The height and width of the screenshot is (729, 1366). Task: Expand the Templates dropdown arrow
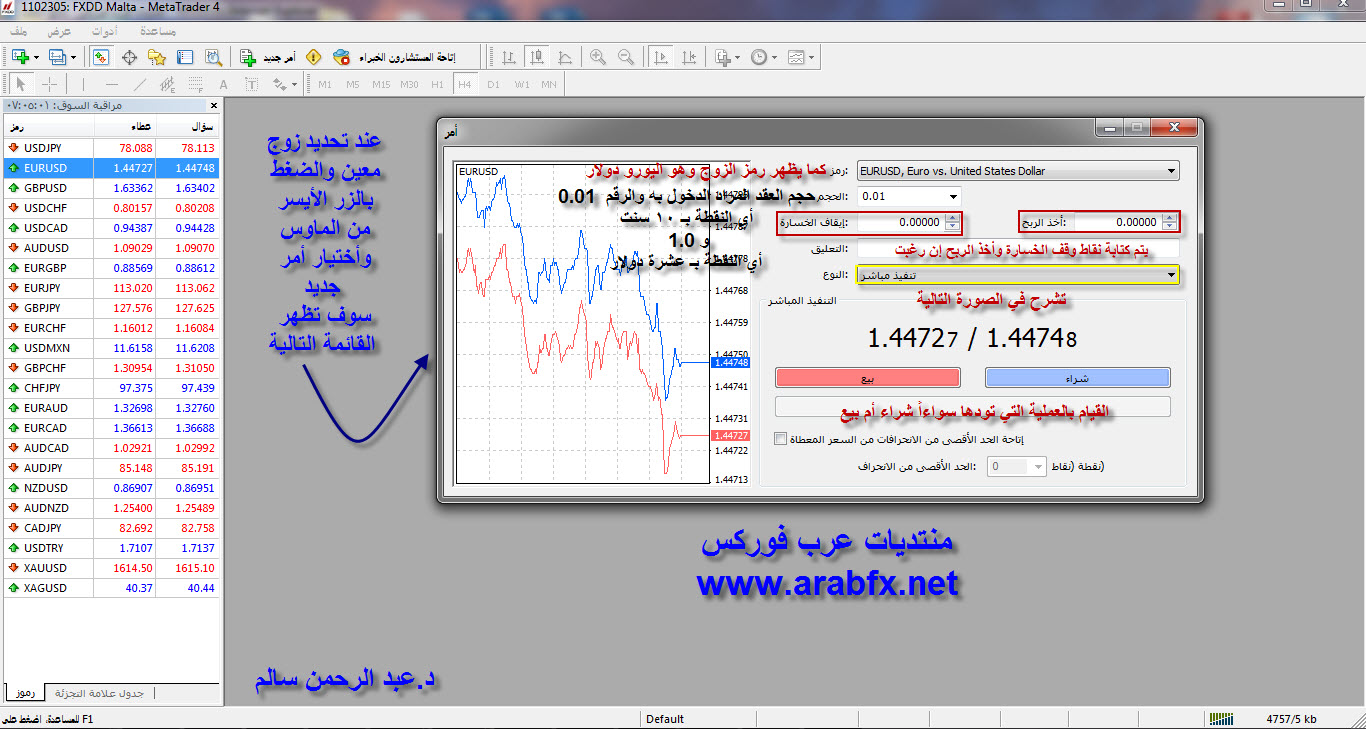(x=811, y=57)
